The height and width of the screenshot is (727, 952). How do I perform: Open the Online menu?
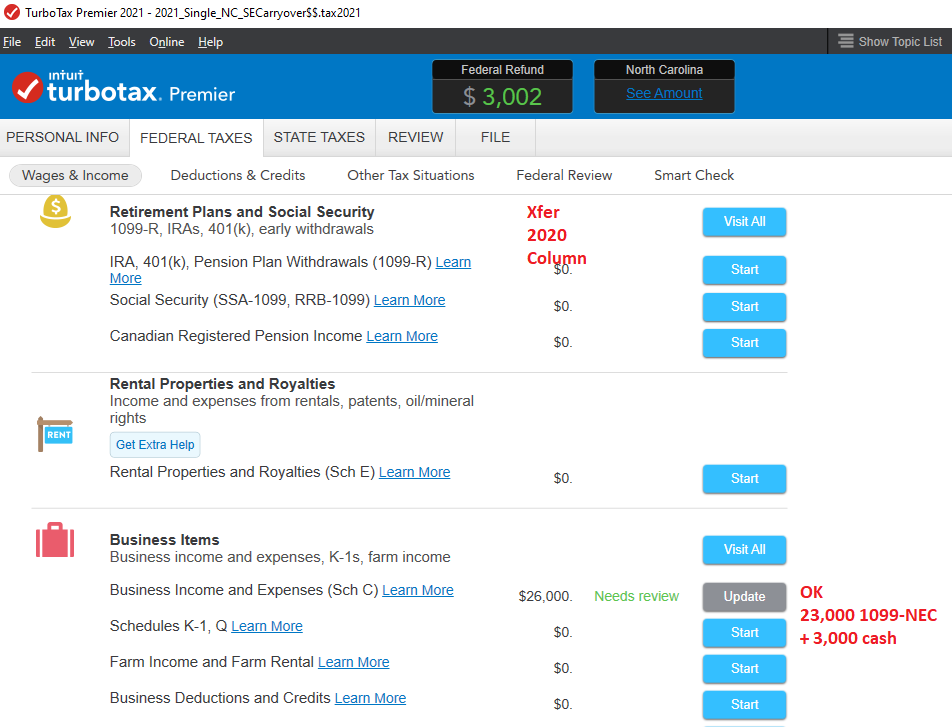pyautogui.click(x=167, y=42)
